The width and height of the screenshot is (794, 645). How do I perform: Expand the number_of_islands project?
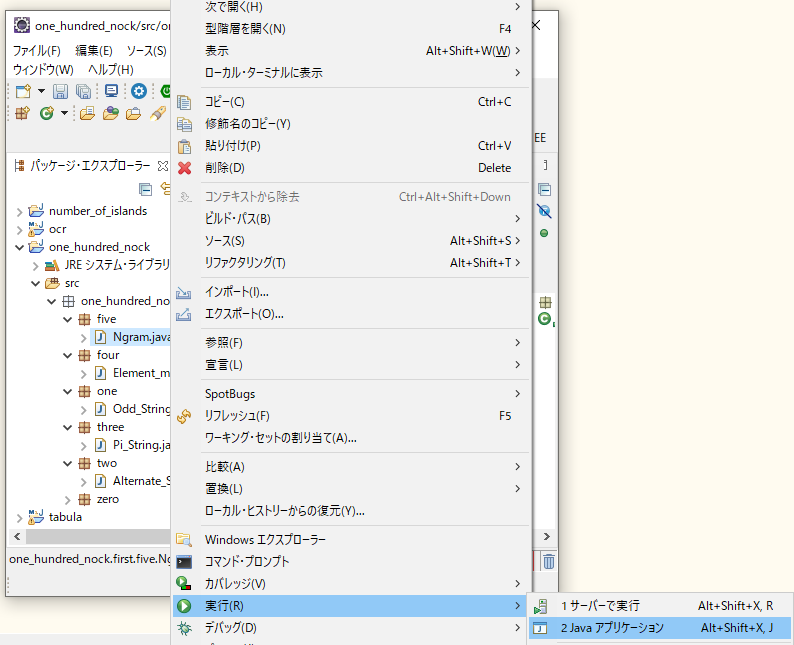(19, 211)
